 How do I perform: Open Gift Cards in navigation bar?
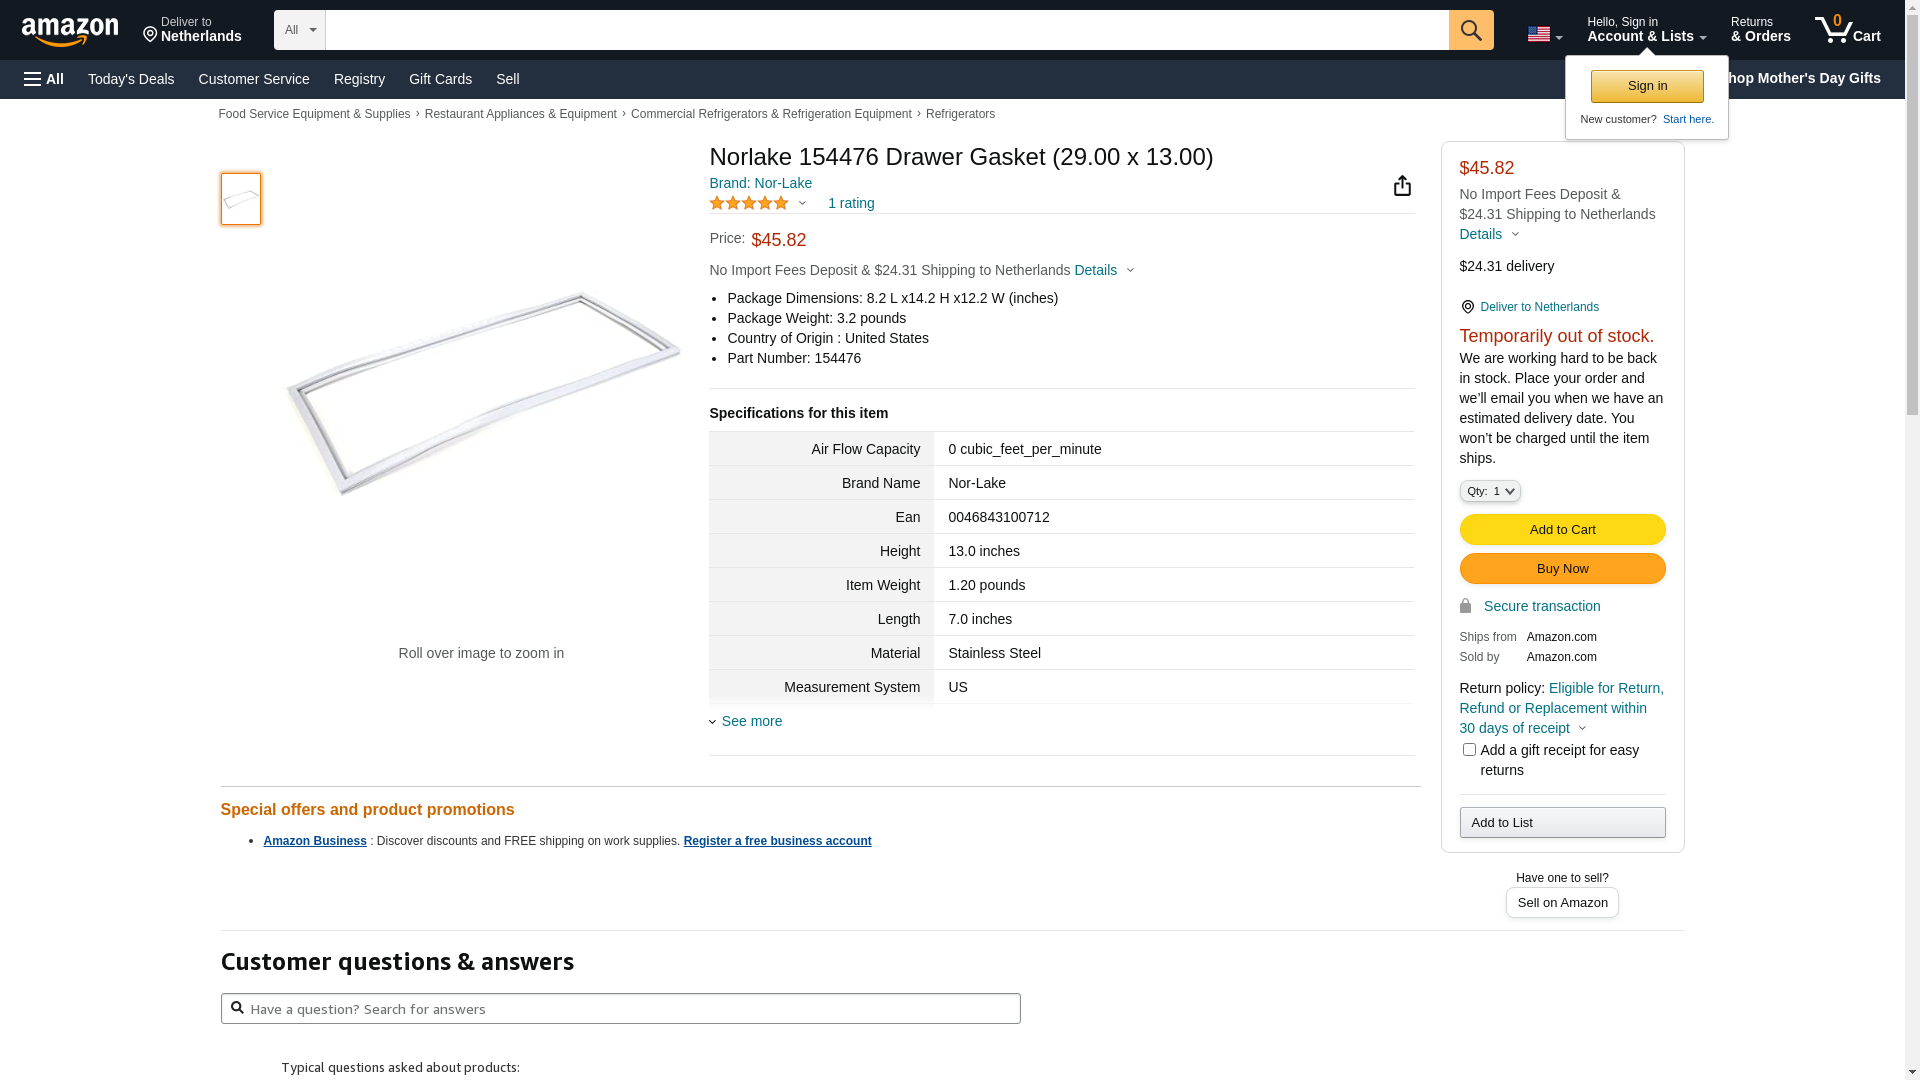pos(440,79)
